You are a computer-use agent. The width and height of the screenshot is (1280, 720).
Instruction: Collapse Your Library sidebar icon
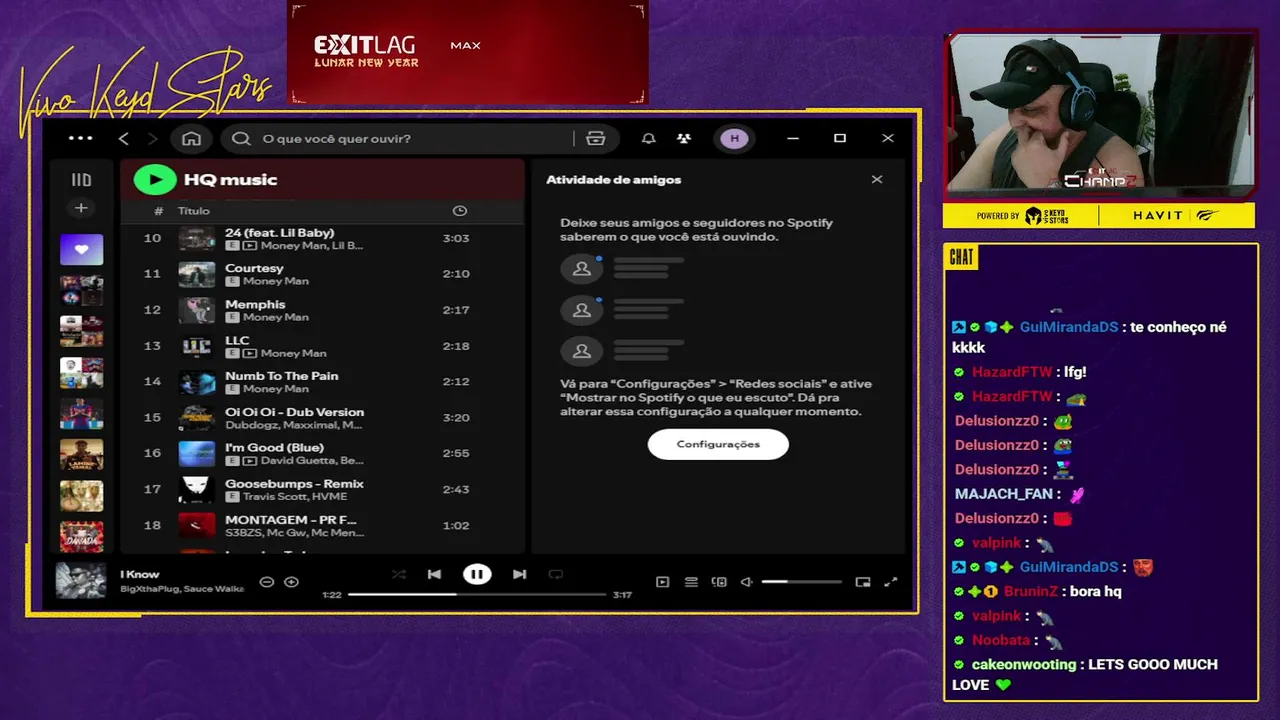tap(81, 180)
